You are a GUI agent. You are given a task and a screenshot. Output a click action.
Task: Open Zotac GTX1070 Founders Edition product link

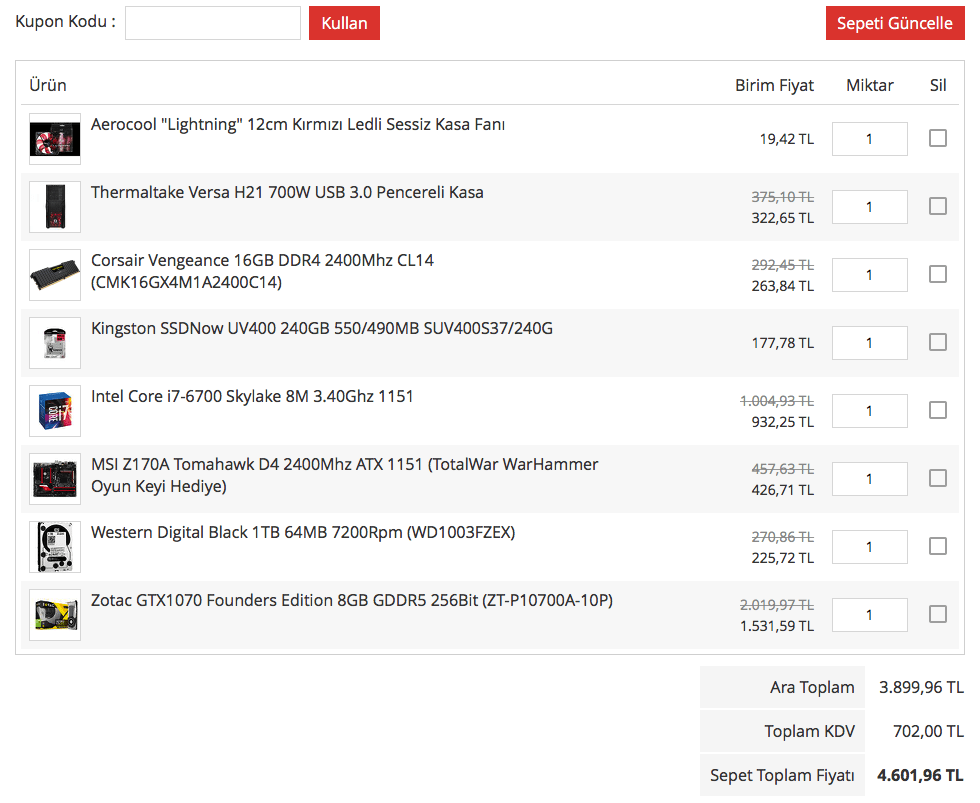click(351, 601)
